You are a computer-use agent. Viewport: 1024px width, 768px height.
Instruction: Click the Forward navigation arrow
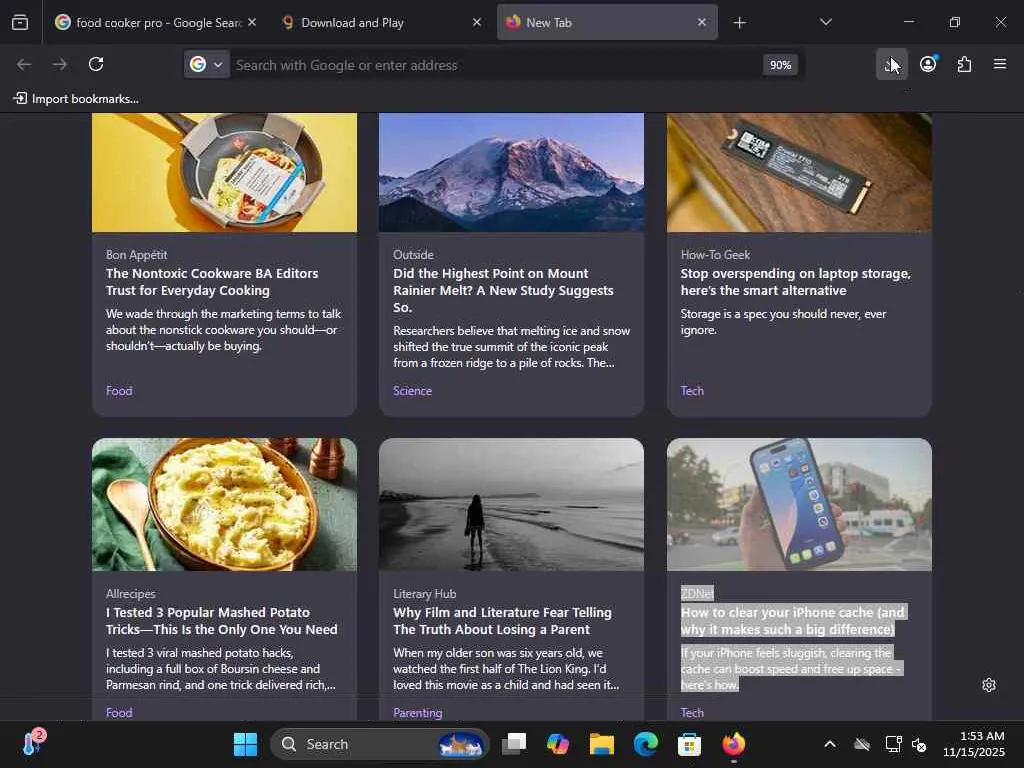[x=60, y=64]
